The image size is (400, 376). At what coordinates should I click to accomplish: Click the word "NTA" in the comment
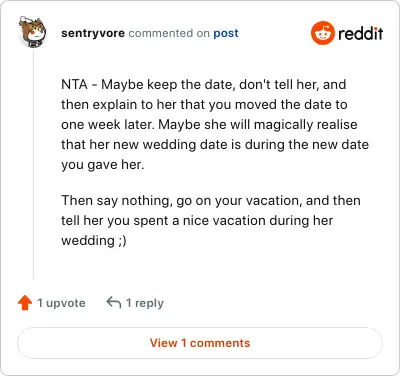[74, 84]
